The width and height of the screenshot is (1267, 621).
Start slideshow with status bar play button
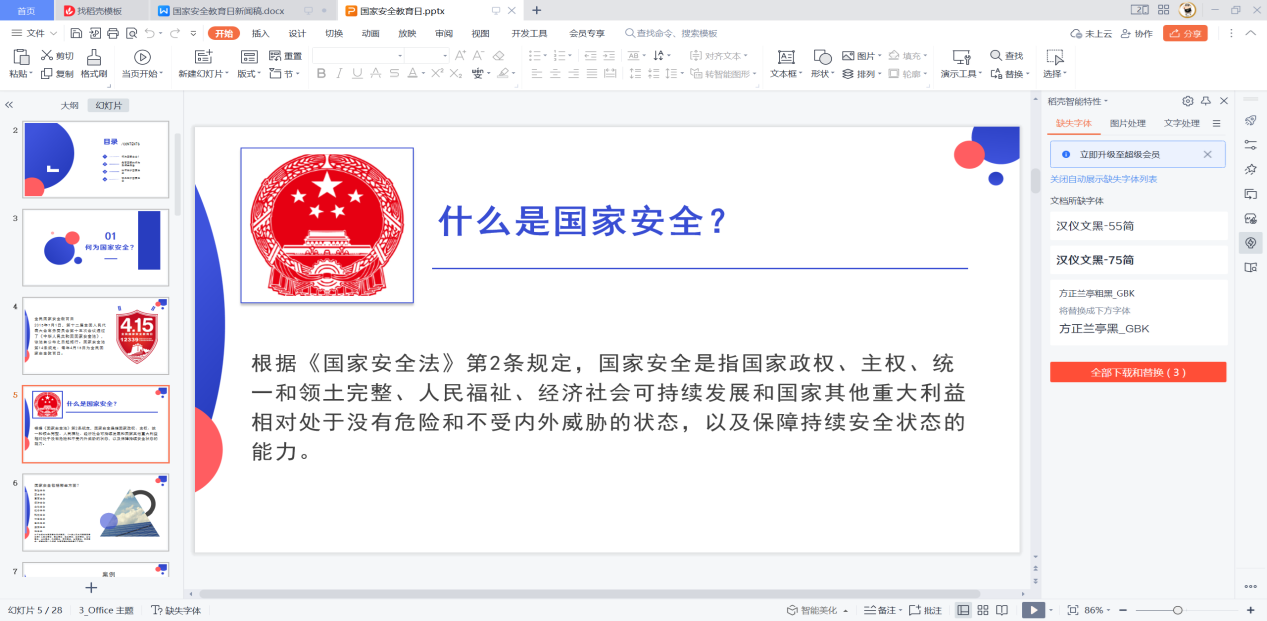pos(1031,610)
